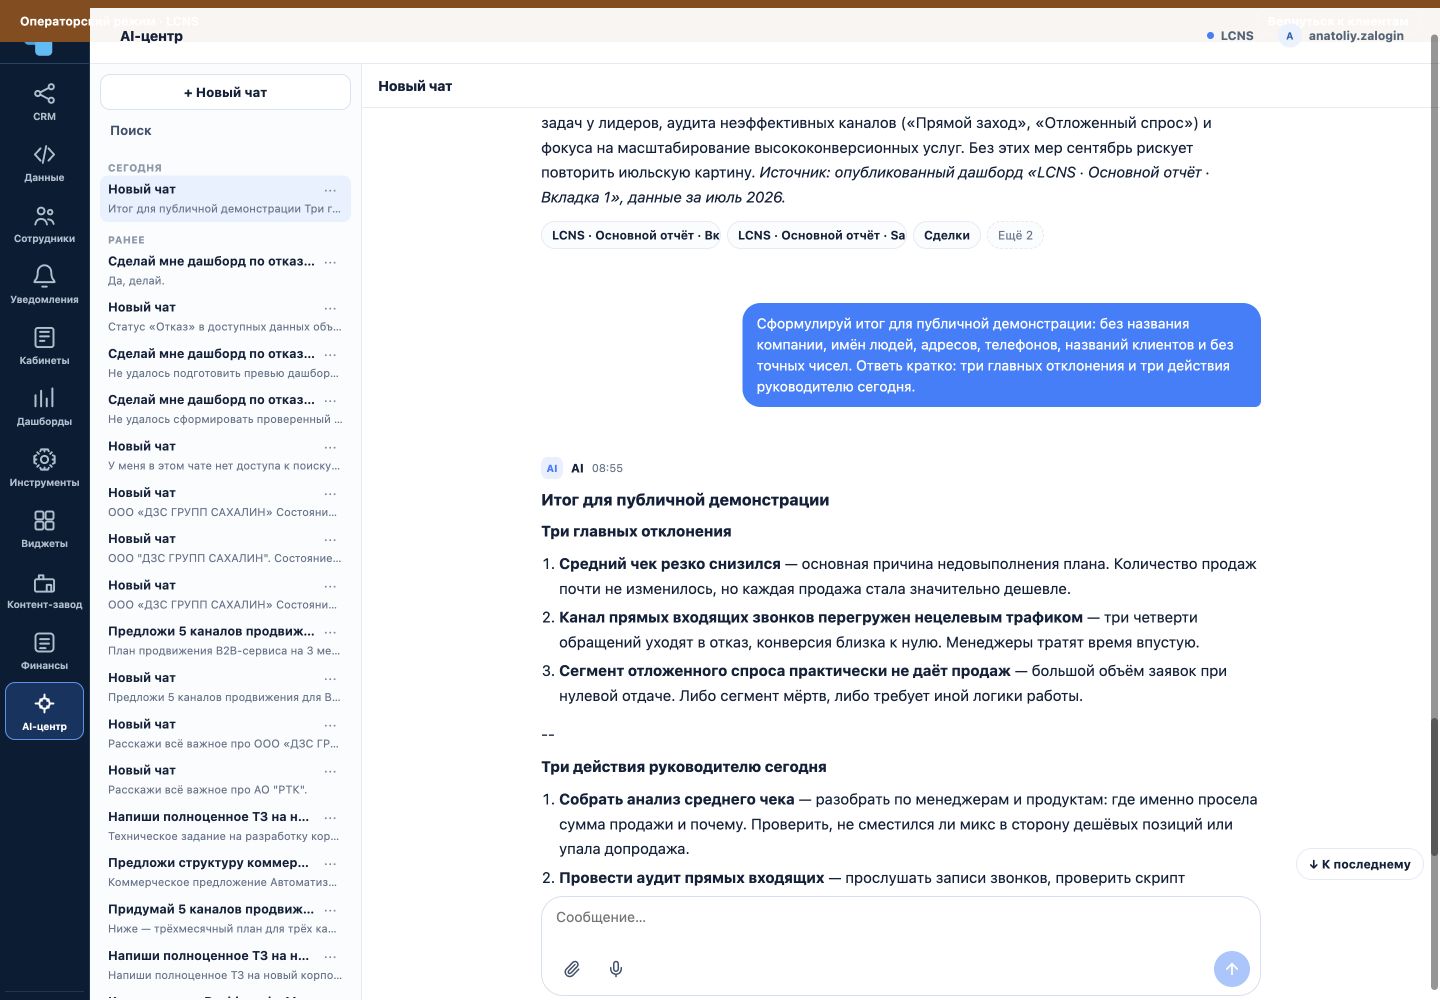
Task: Click the 'К последнему' jump button
Action: tap(1359, 864)
